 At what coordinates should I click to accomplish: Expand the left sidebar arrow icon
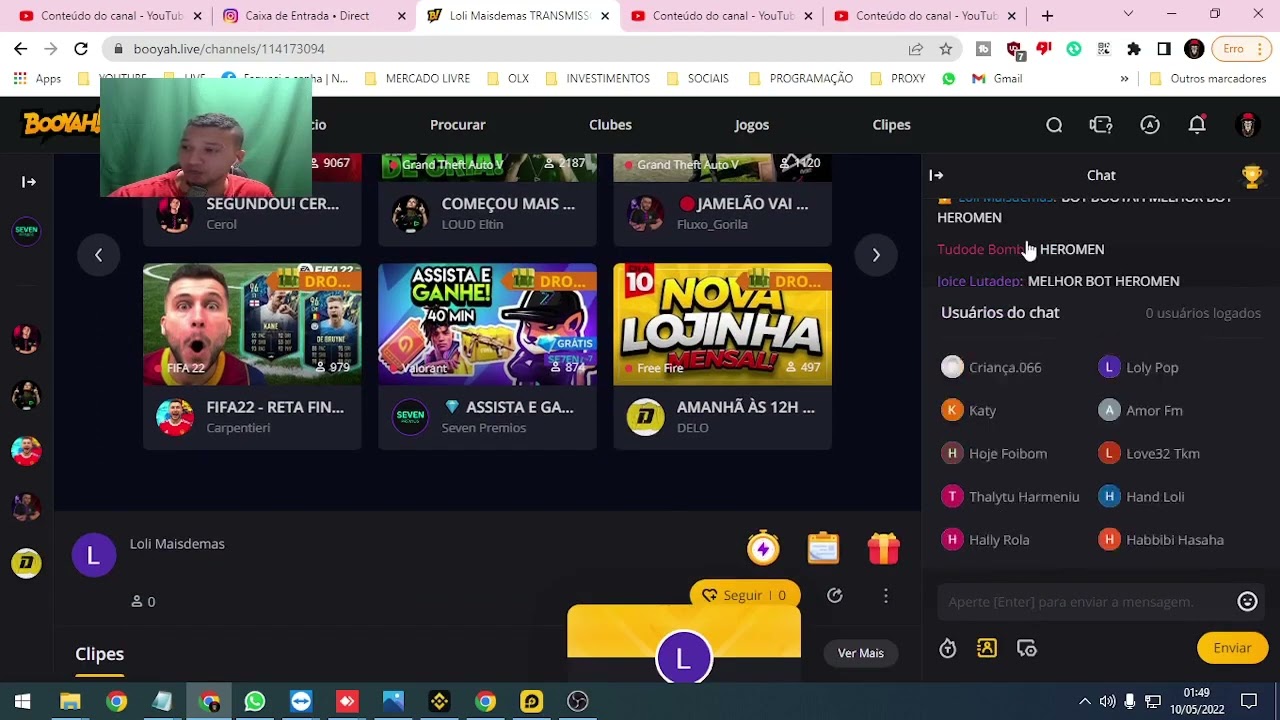28,182
